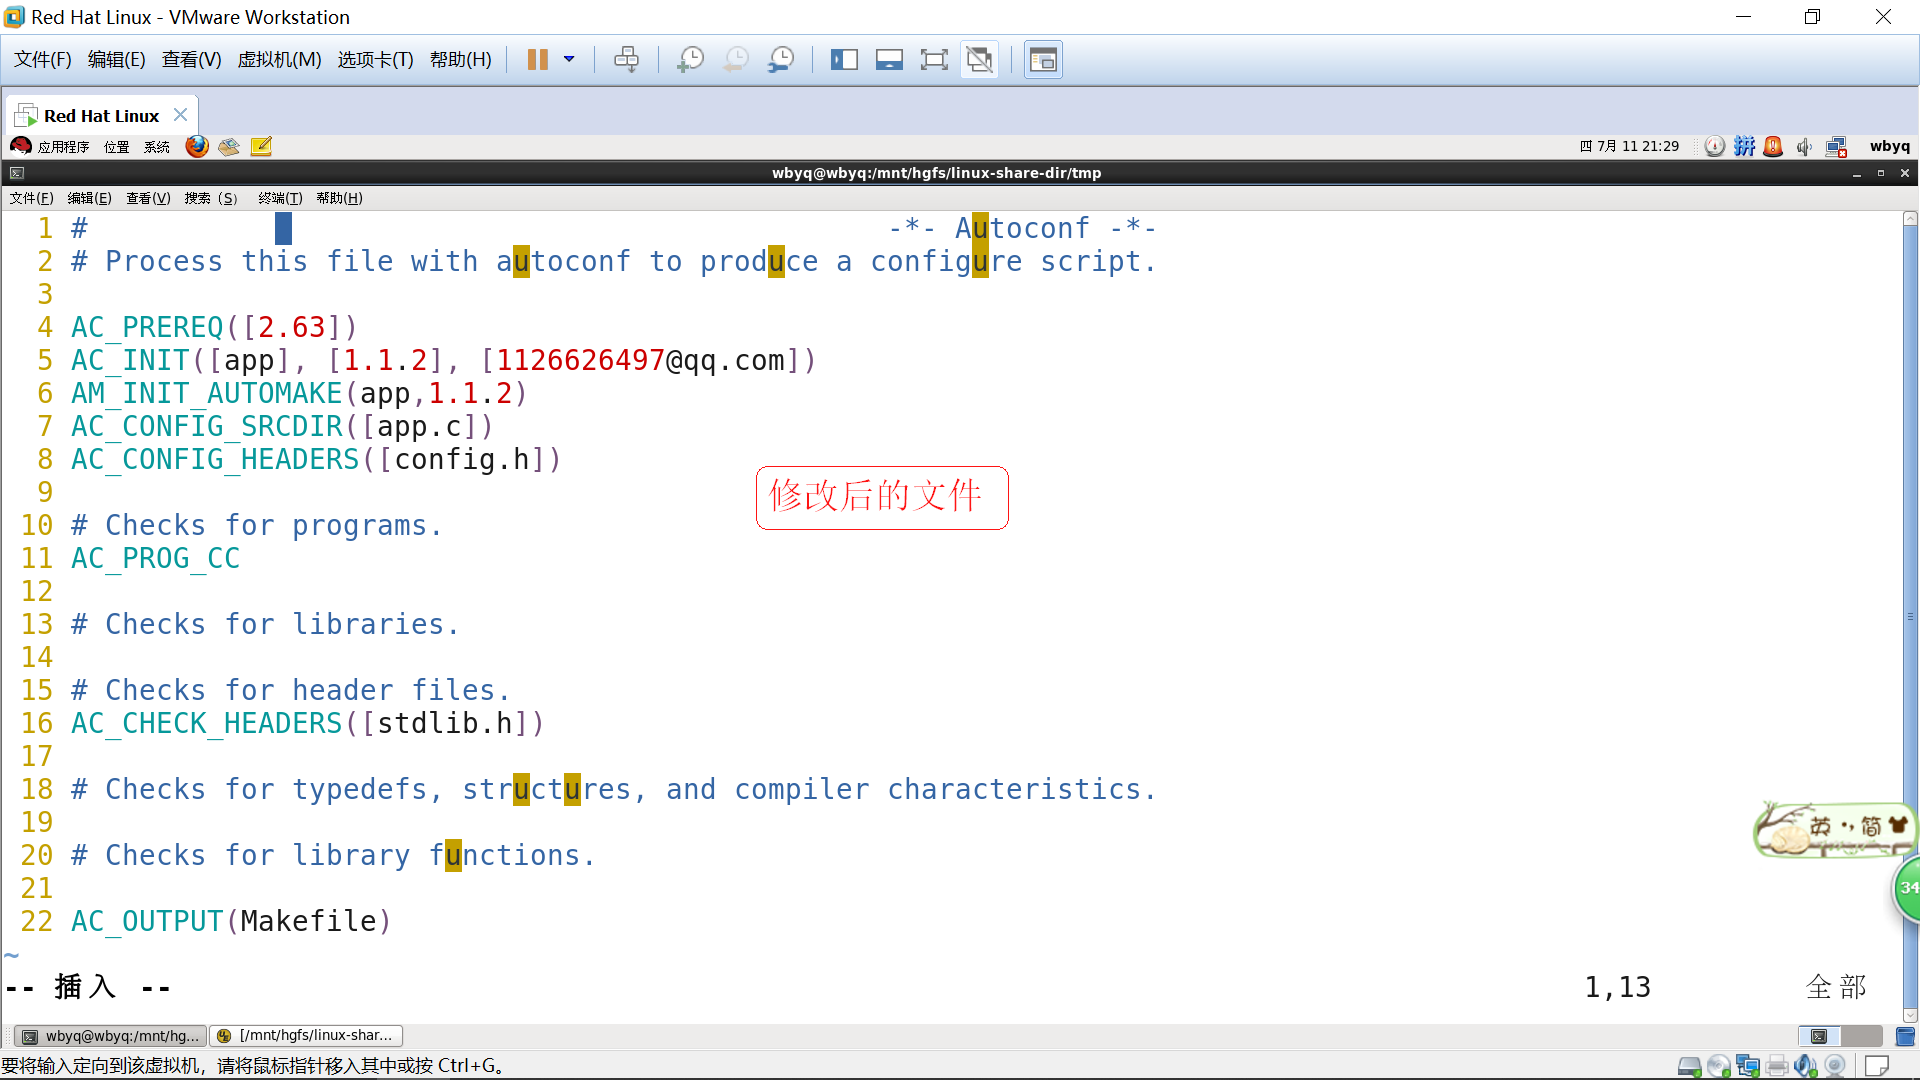Open the 系统 System menu
This screenshot has width=1920, height=1080.
156,147
